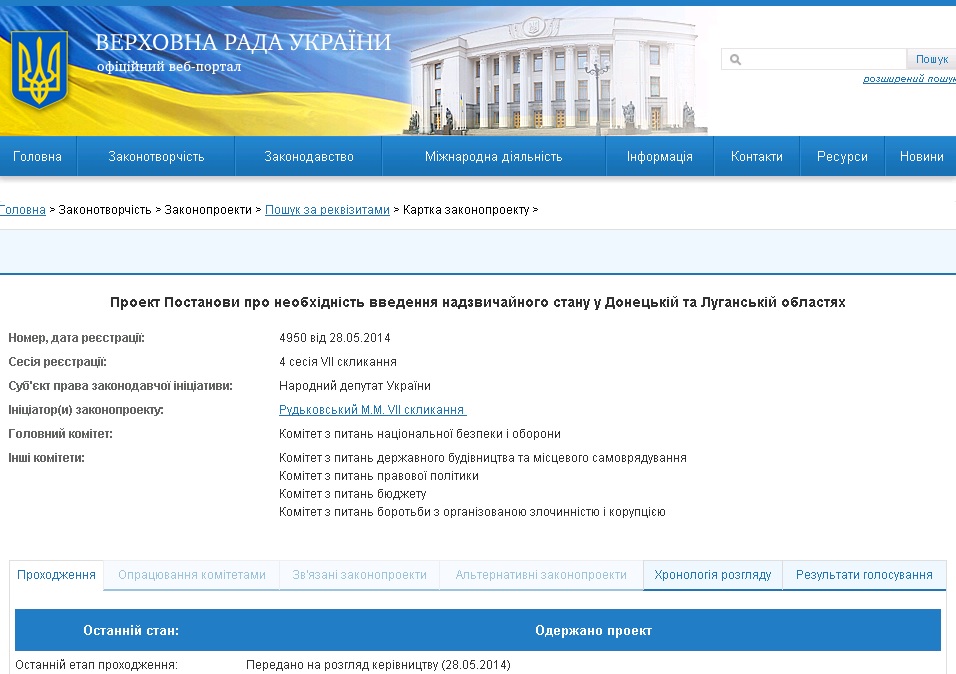Open the Ресурси menu item
Image resolution: width=956 pixels, height=674 pixels.
pyautogui.click(x=842, y=157)
